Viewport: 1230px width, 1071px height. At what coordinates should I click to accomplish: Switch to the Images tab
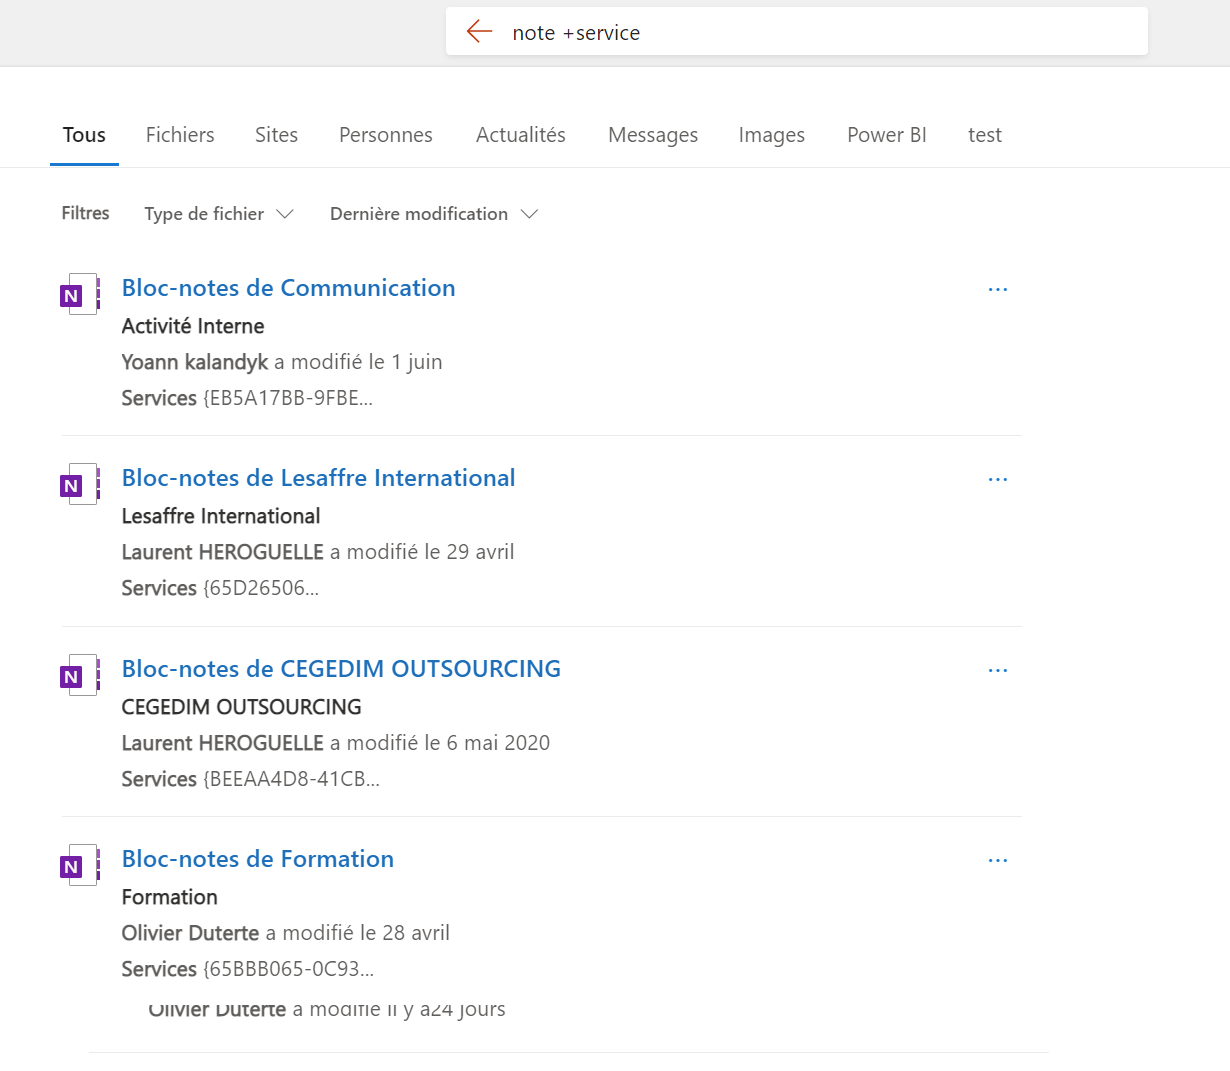772,135
